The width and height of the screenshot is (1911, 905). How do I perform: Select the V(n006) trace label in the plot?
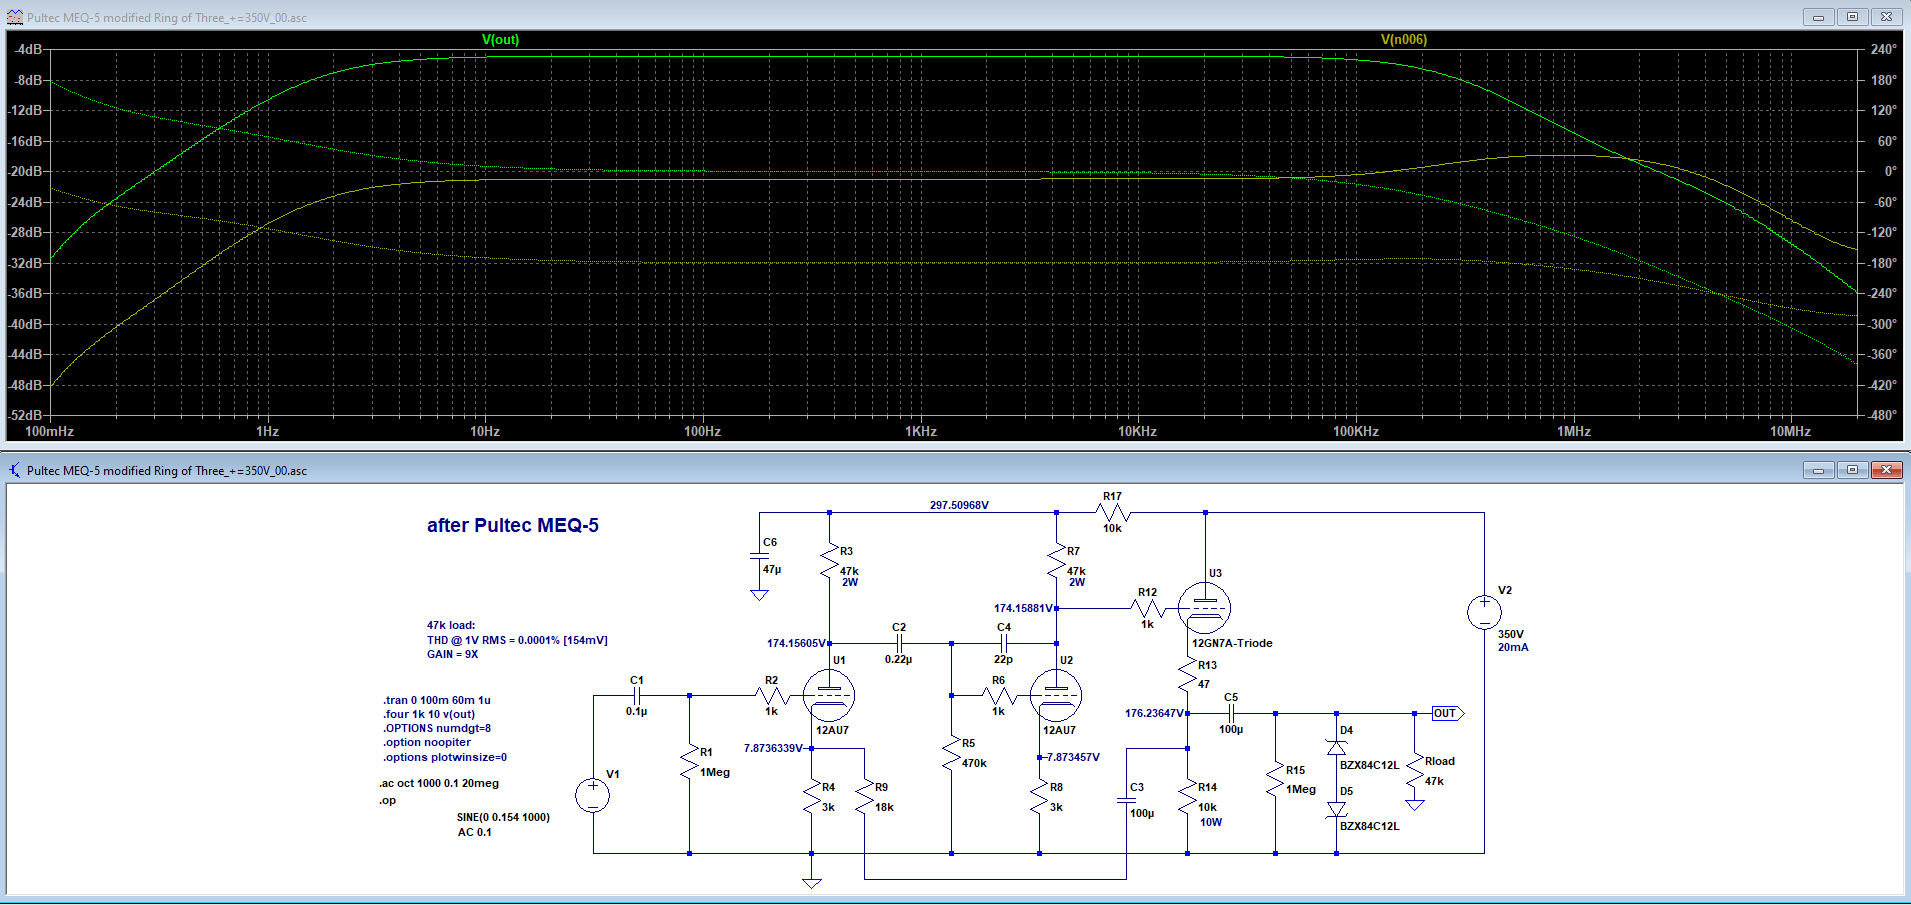1404,40
